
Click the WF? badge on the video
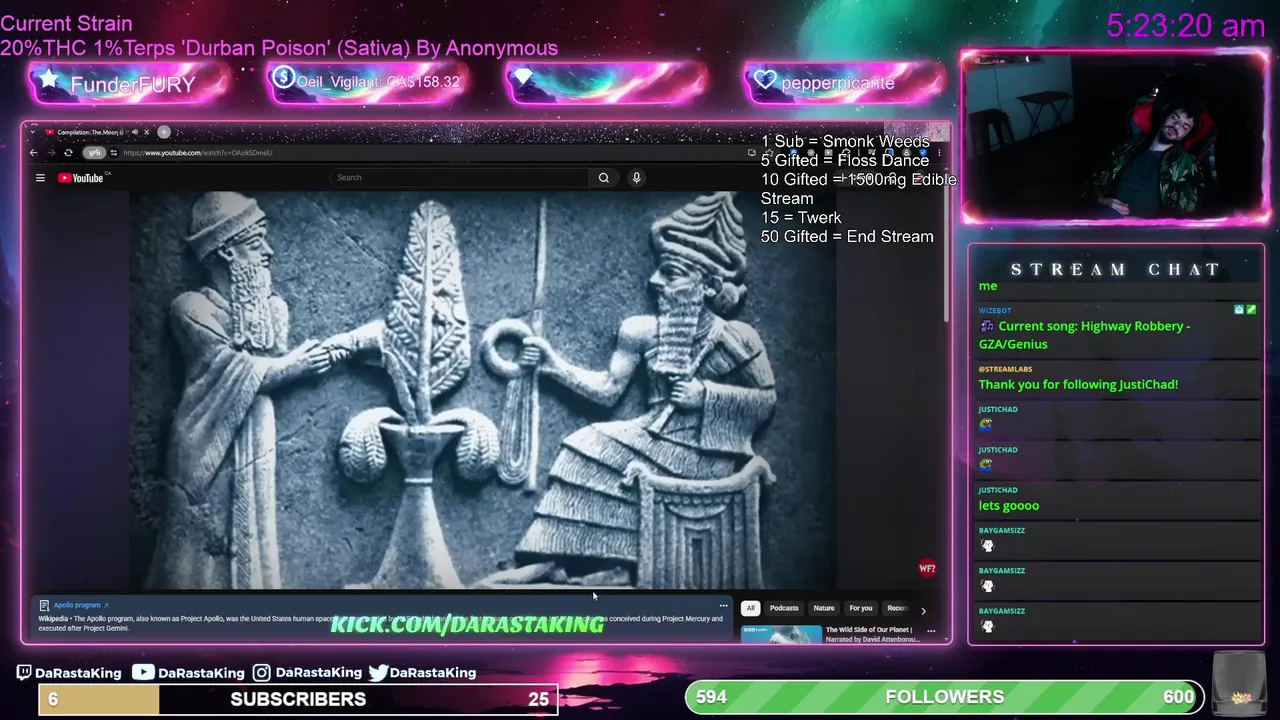[927, 569]
